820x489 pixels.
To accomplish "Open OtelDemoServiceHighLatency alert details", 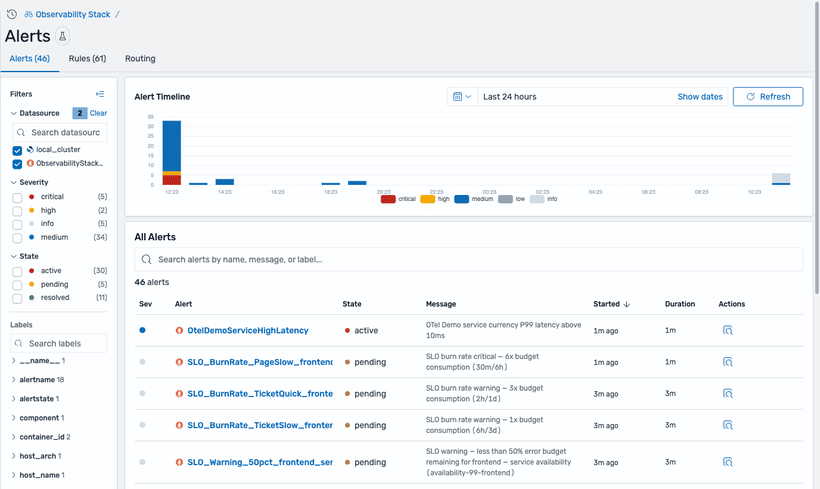I will click(248, 331).
